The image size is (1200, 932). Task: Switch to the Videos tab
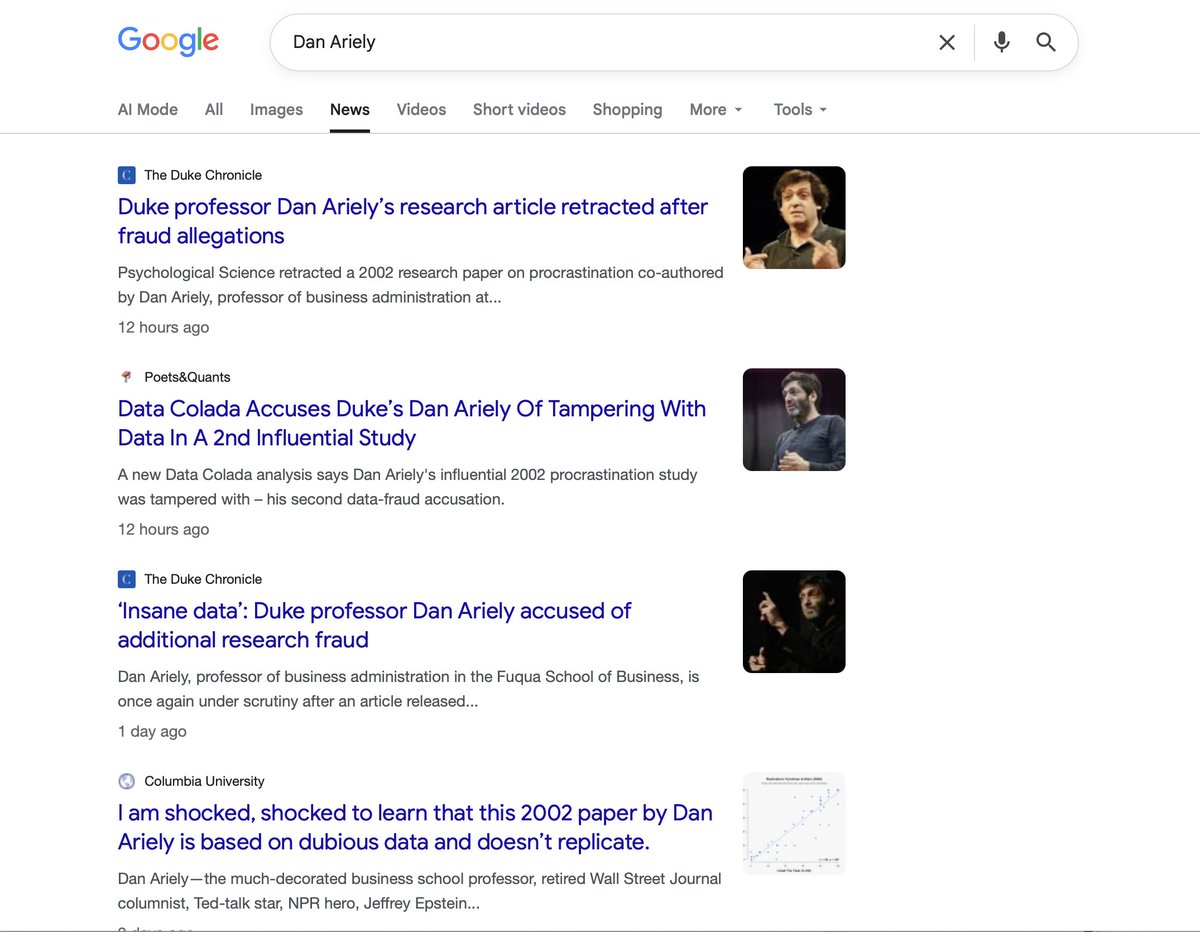(421, 110)
